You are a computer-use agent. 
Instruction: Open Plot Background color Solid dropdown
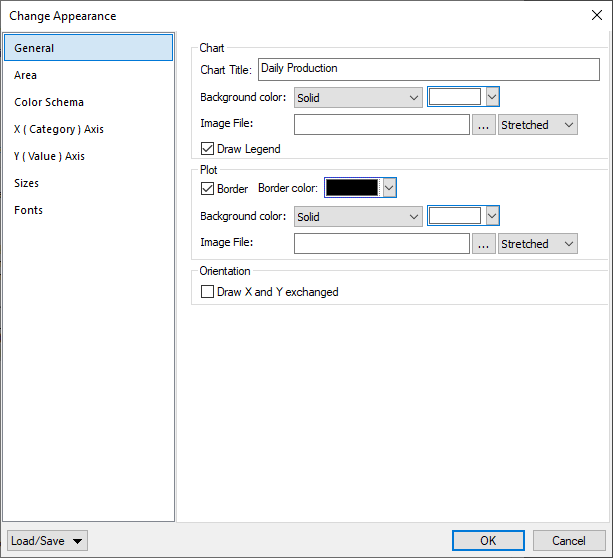359,217
